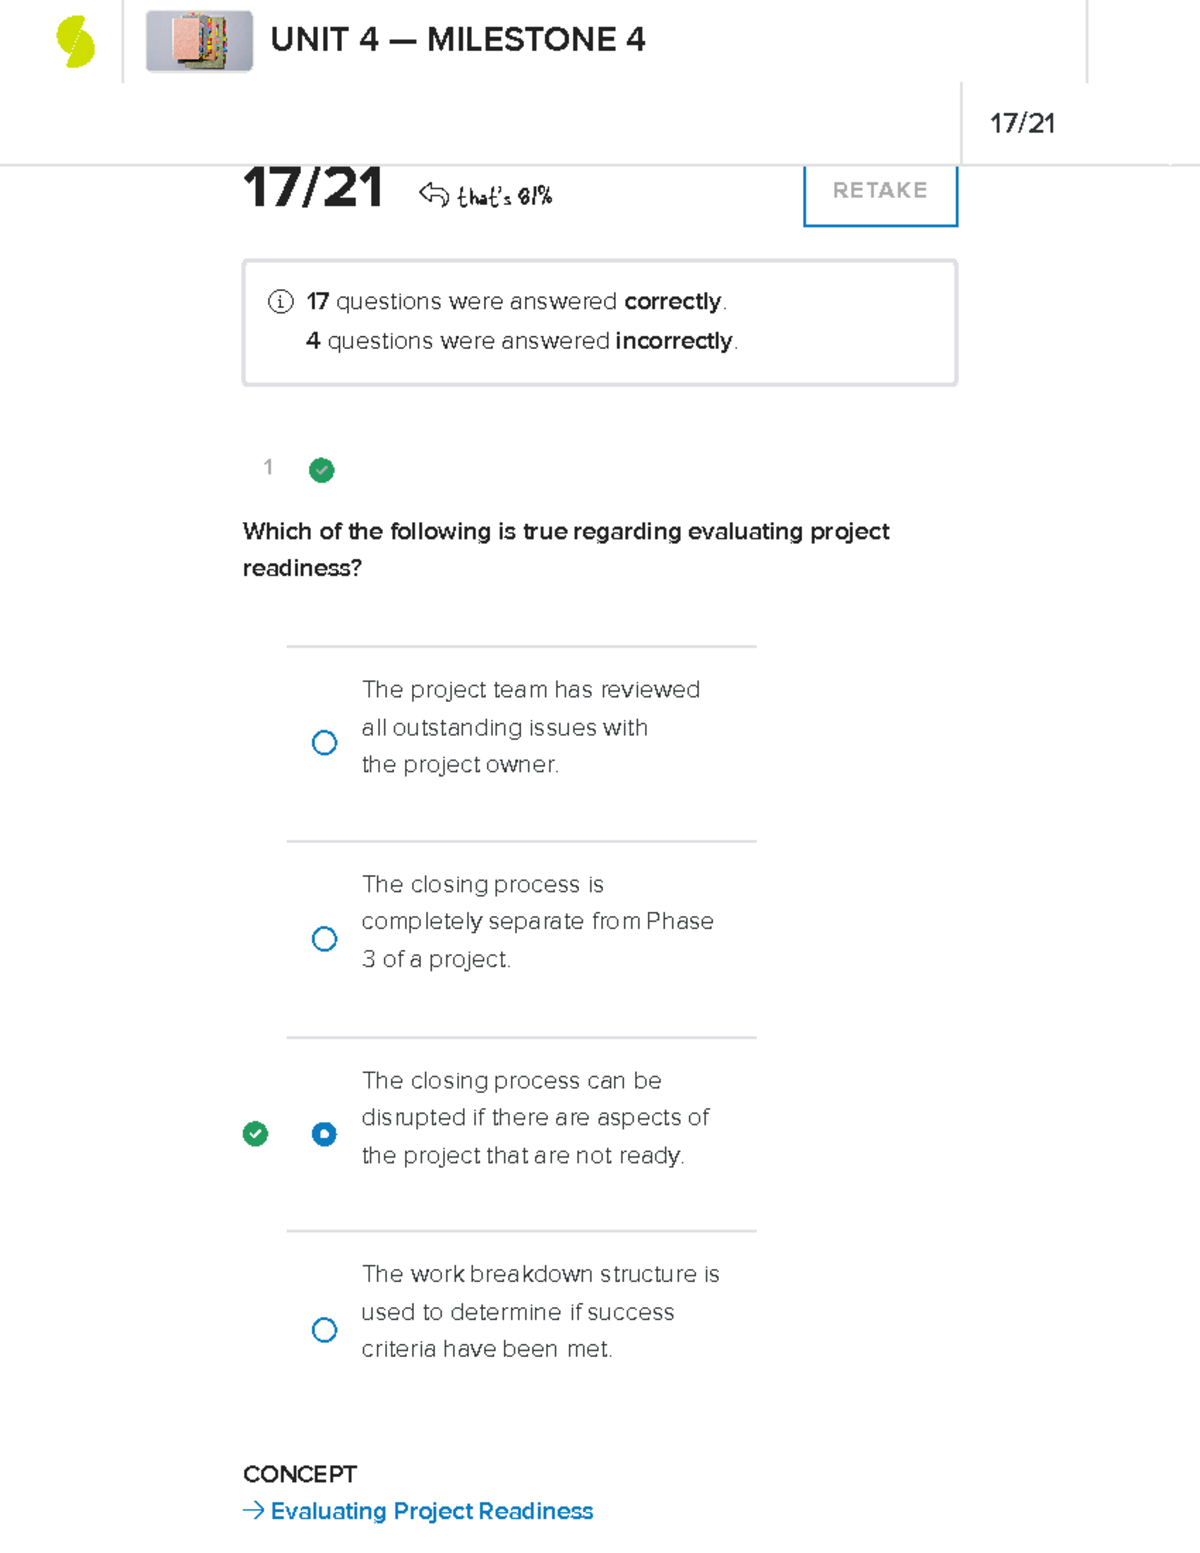1200x1553 pixels.
Task: Select the "project team has reviewed all outstanding issues" option
Action: point(324,742)
